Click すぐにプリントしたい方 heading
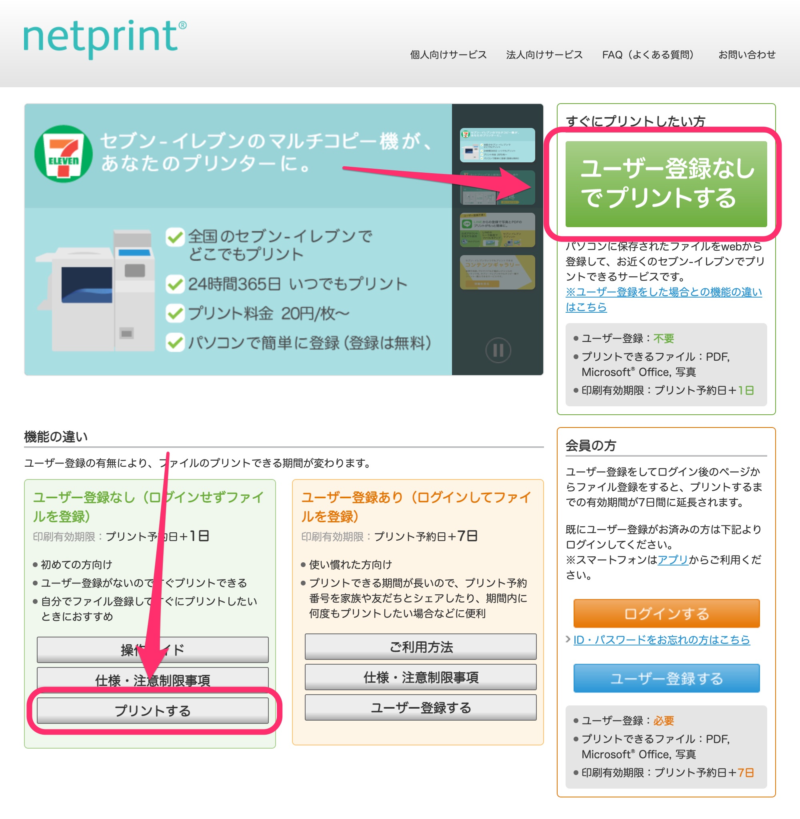This screenshot has height=819, width=800. (x=635, y=121)
